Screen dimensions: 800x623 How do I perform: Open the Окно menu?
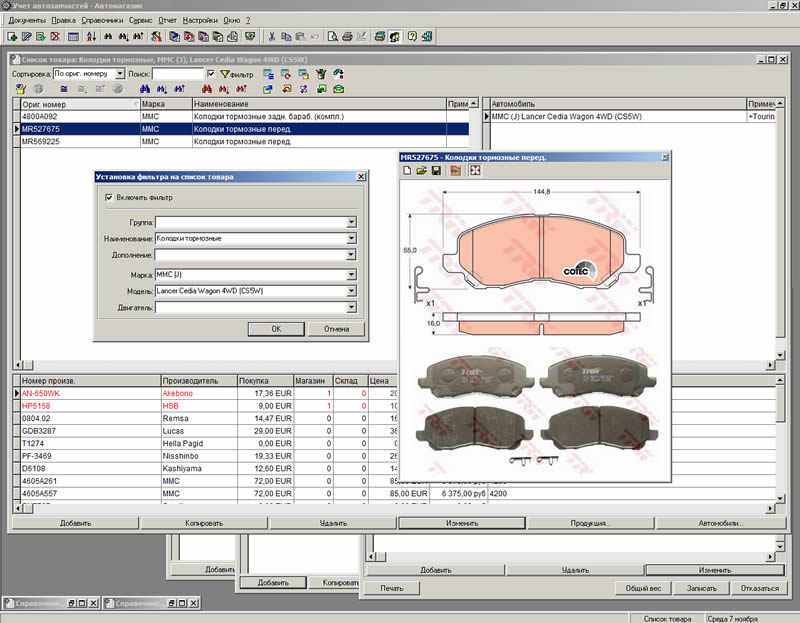232,20
